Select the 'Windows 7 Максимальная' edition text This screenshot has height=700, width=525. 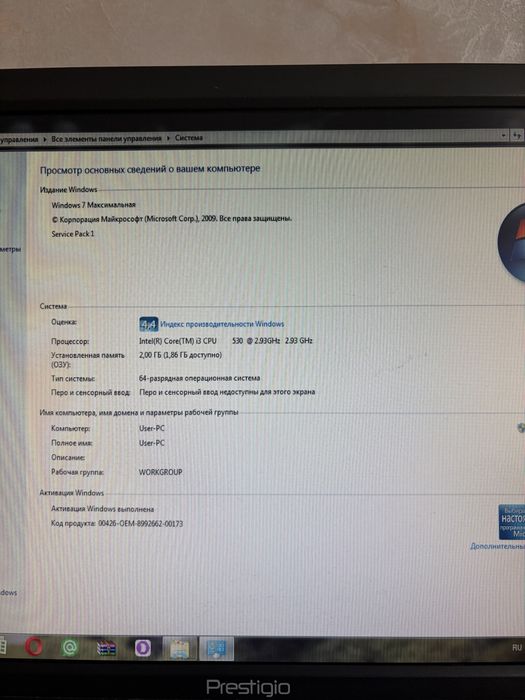pos(93,205)
